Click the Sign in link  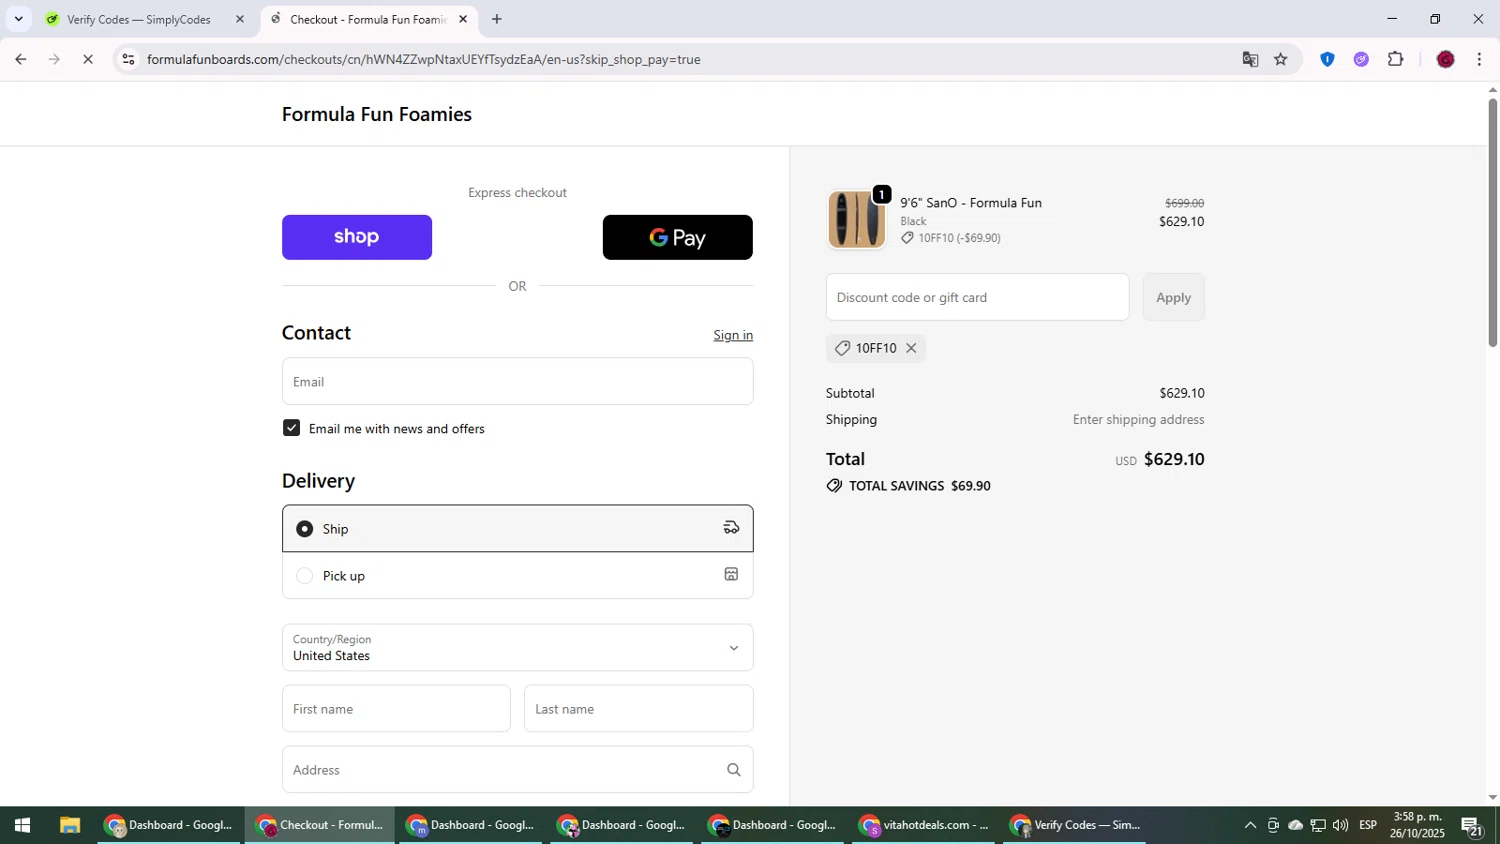[x=733, y=335]
